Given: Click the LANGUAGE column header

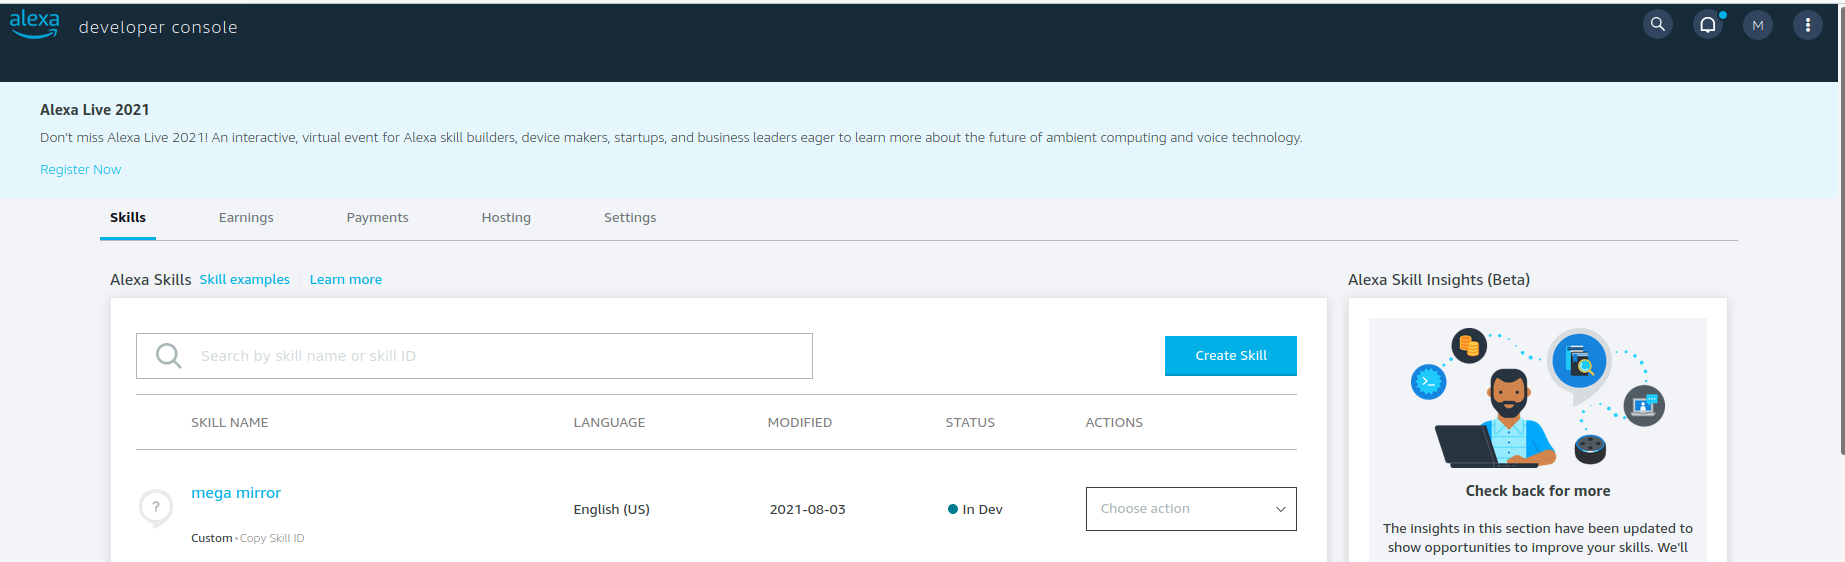Looking at the screenshot, I should pyautogui.click(x=609, y=422).
